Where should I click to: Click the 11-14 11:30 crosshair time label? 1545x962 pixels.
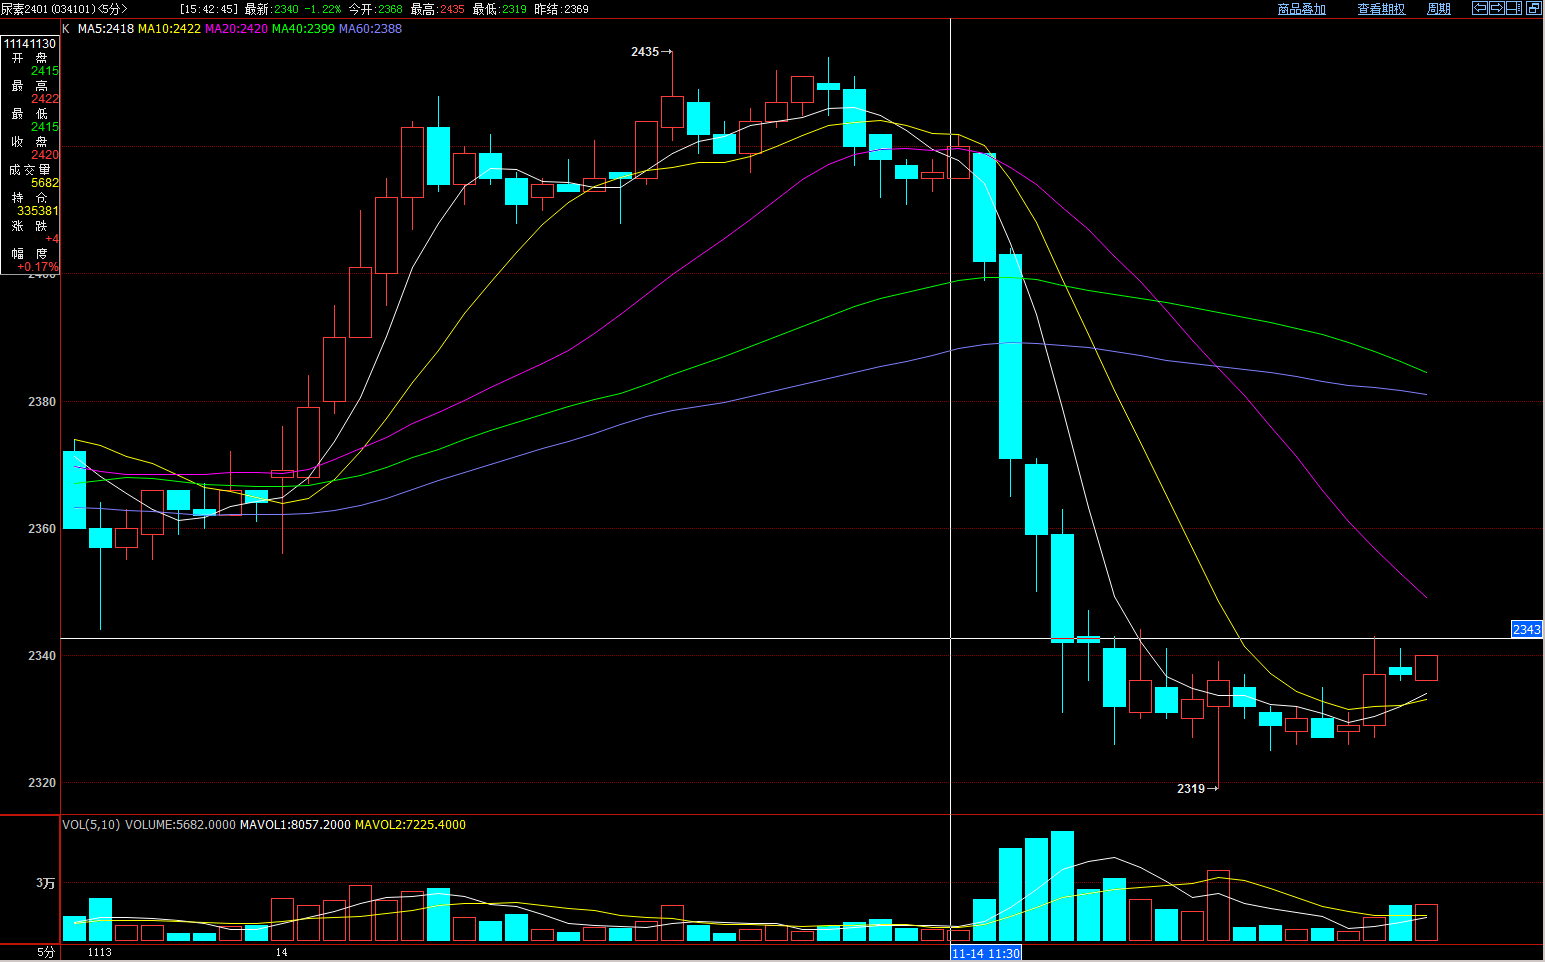point(985,953)
